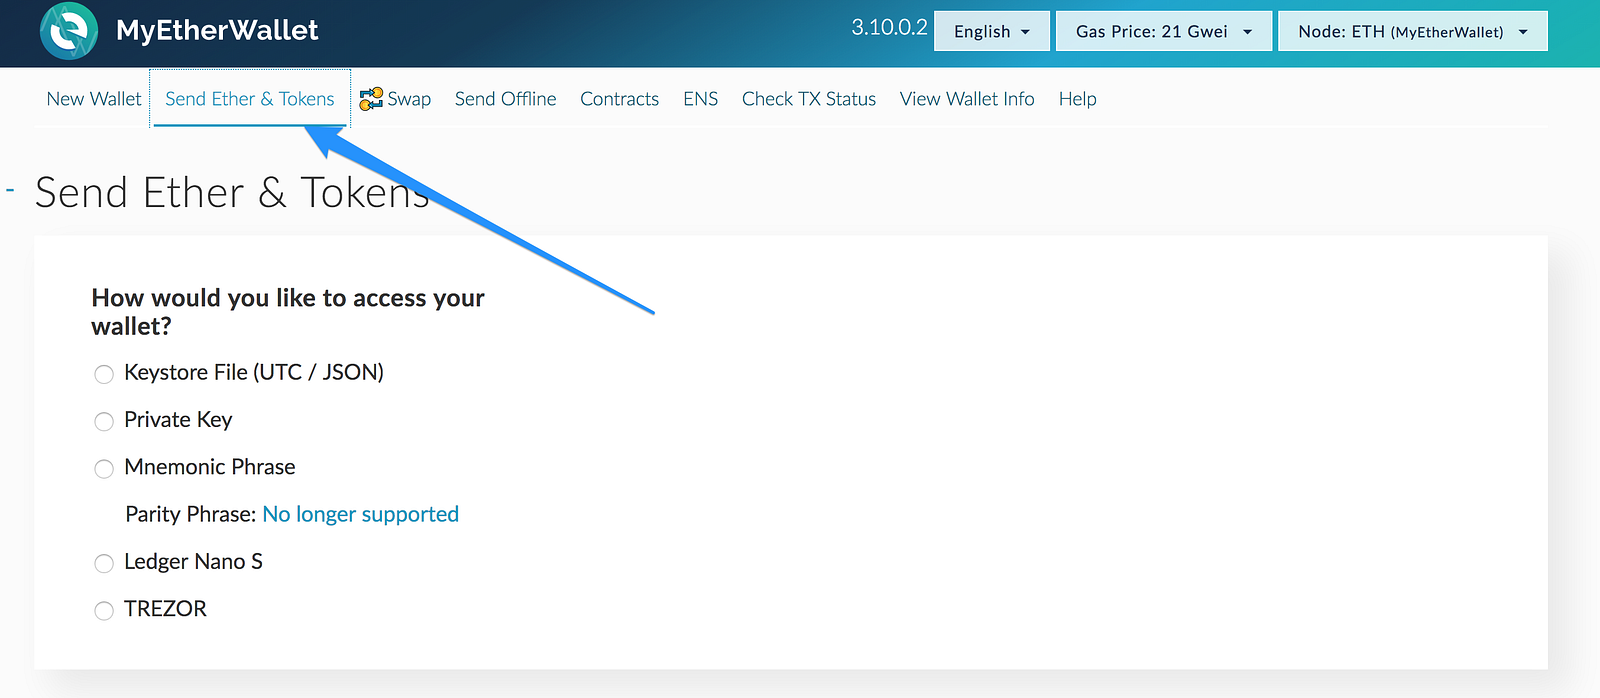Choose TREZOR as wallet access
Image resolution: width=1600 pixels, height=698 pixels.
coord(104,610)
